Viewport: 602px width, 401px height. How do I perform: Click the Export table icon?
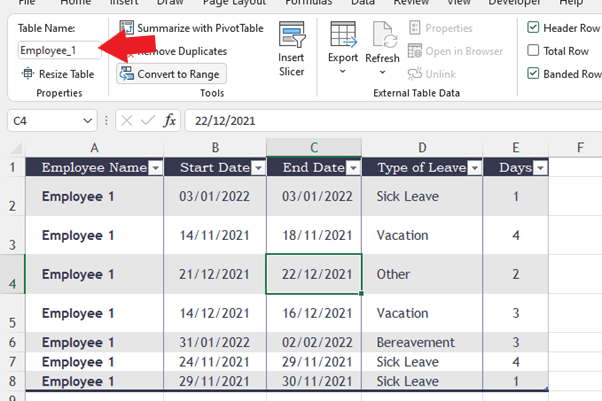(x=343, y=35)
